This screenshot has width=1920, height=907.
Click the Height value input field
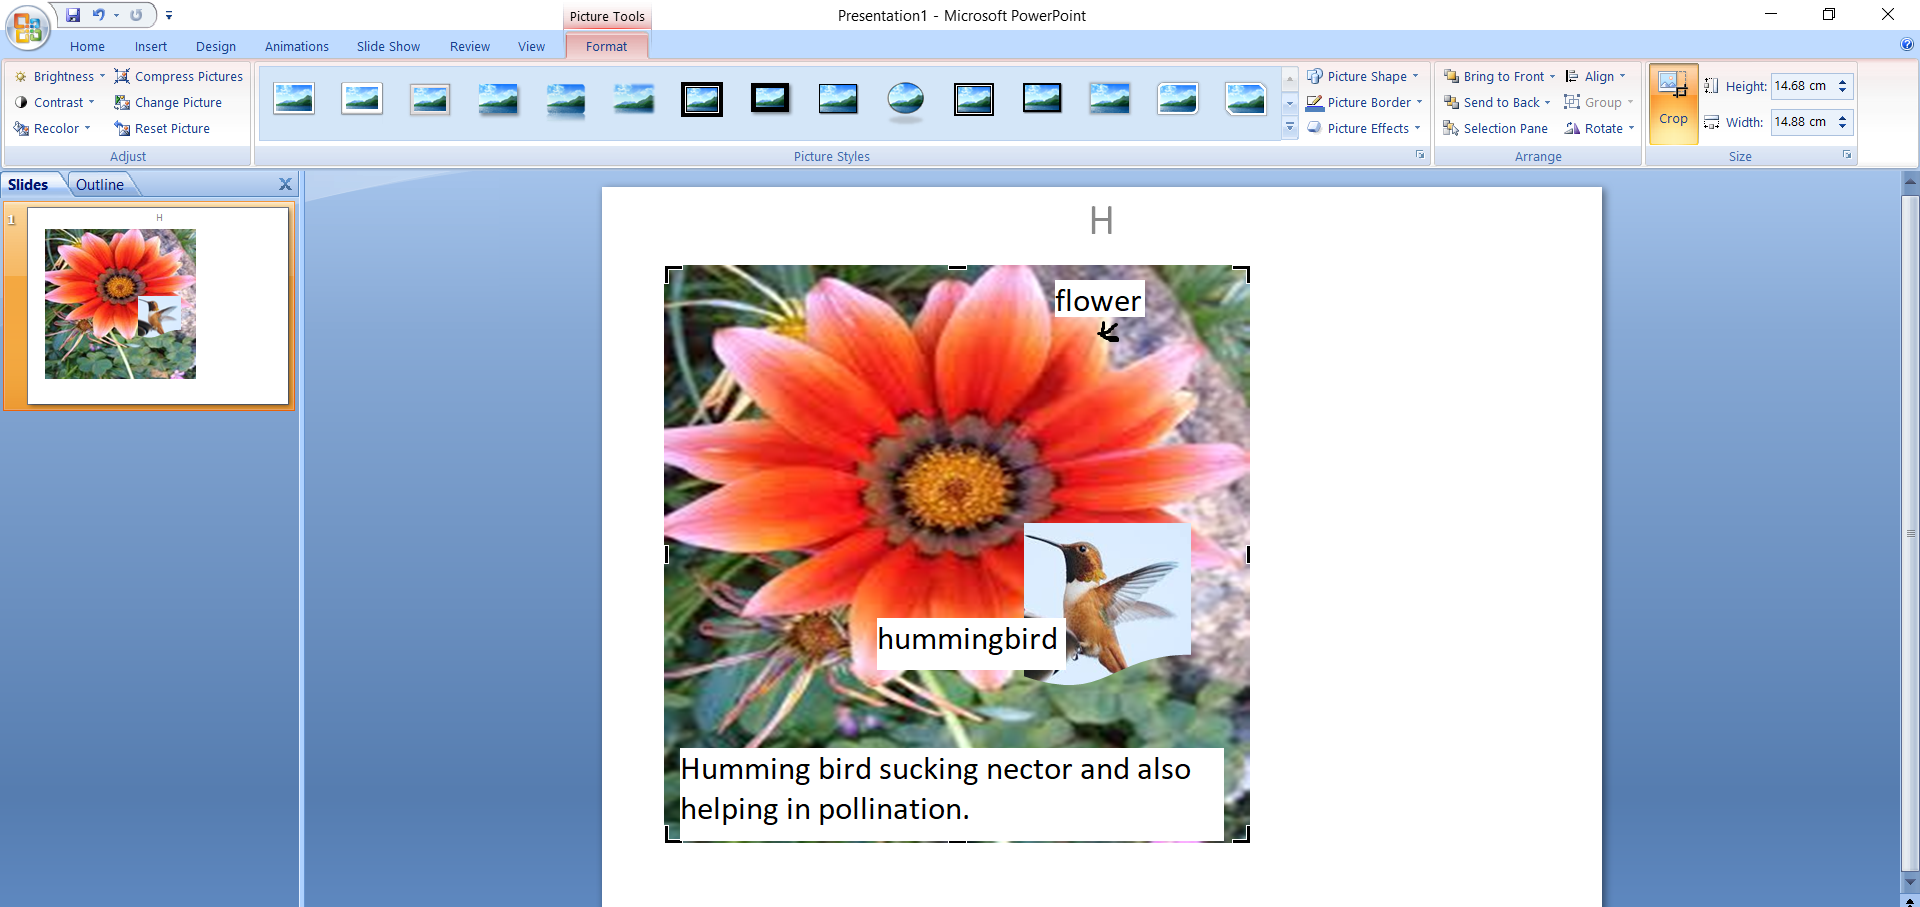pyautogui.click(x=1801, y=86)
